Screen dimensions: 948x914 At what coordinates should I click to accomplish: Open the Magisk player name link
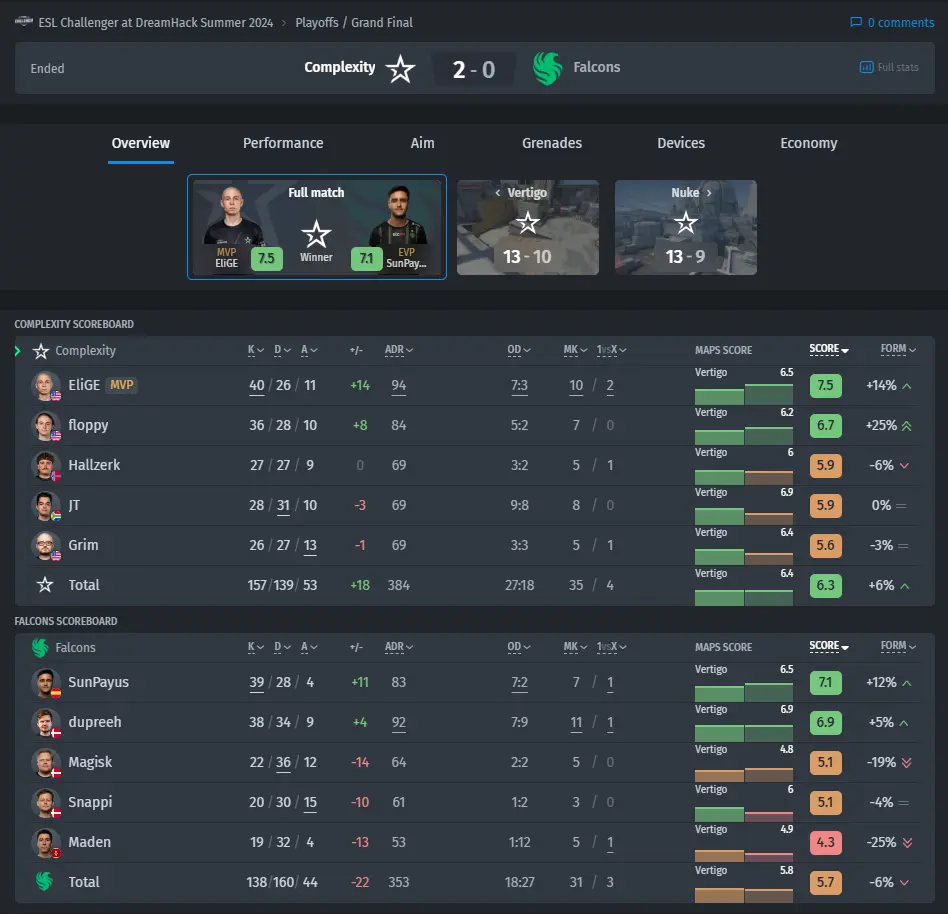coord(90,762)
